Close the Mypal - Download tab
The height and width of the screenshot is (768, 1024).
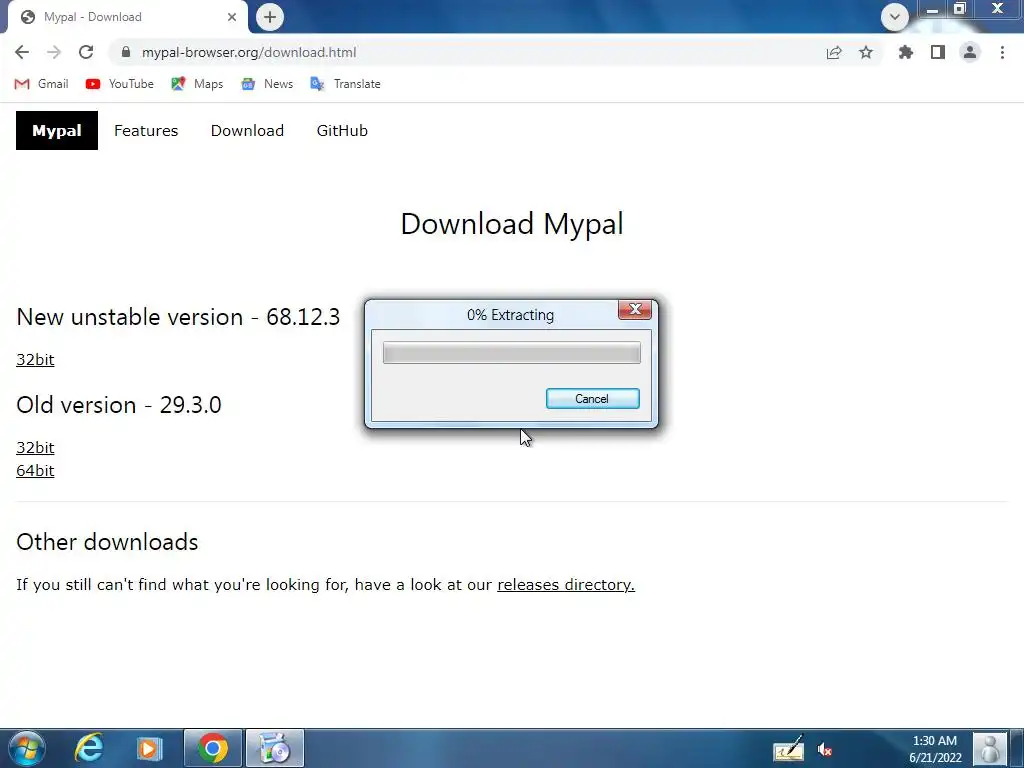(232, 17)
